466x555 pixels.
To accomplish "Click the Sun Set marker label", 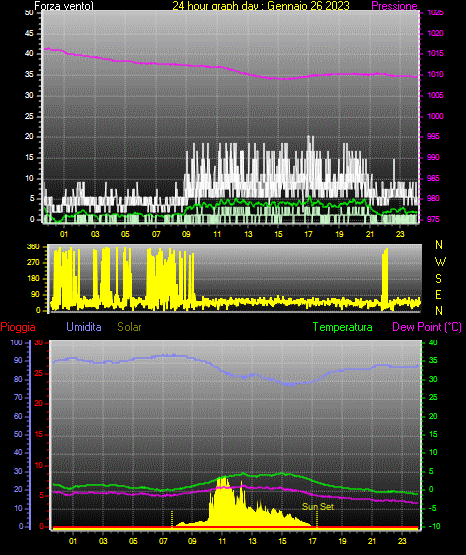I will 318,507.
